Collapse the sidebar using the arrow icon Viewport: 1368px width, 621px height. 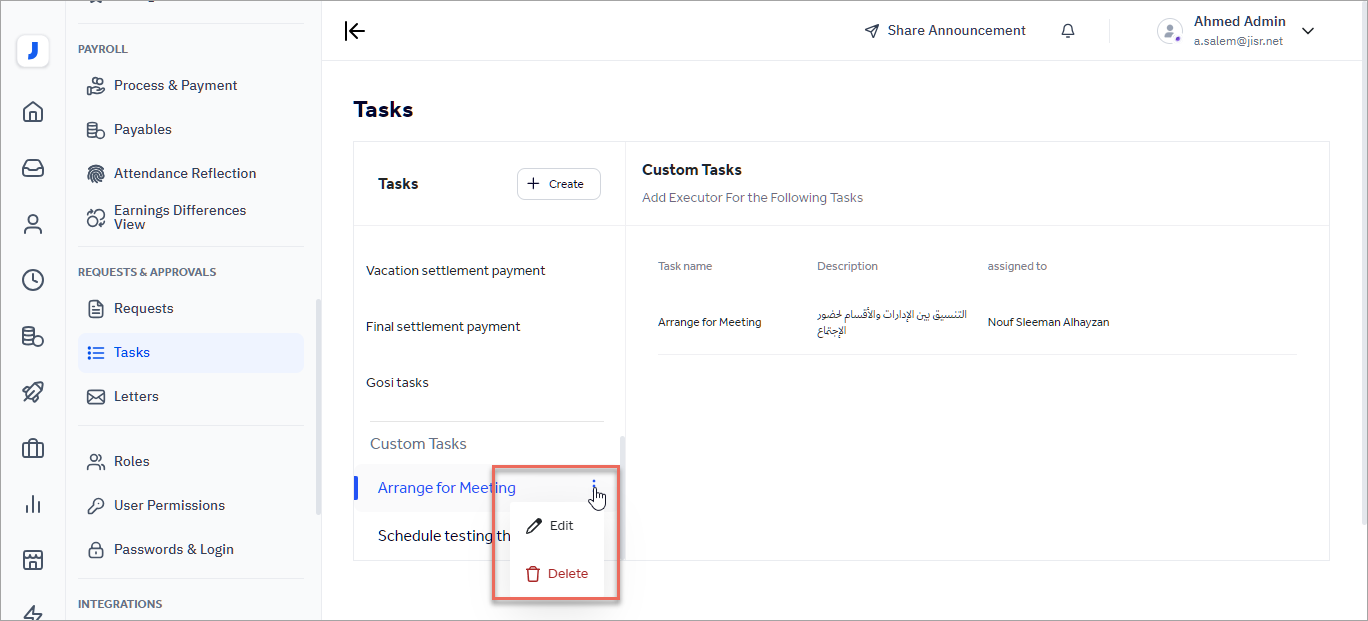[355, 31]
